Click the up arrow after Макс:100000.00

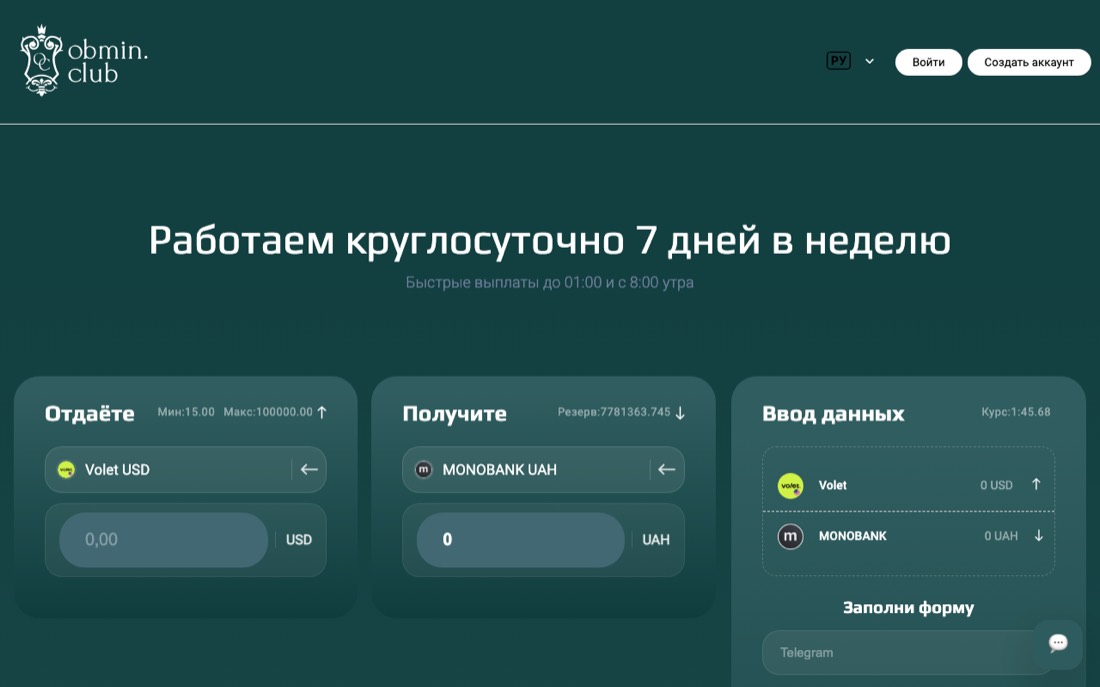point(322,413)
